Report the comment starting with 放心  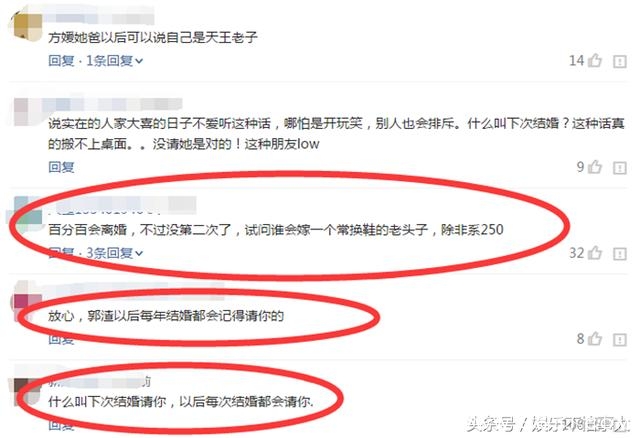(620, 340)
